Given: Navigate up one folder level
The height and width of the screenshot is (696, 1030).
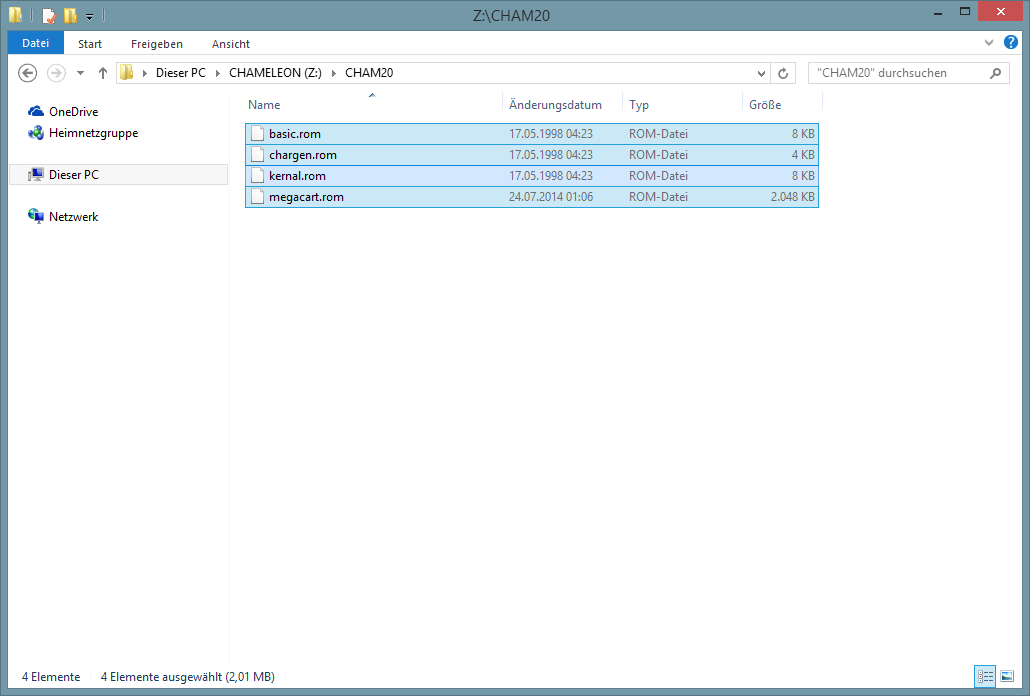Looking at the screenshot, I should point(102,73).
